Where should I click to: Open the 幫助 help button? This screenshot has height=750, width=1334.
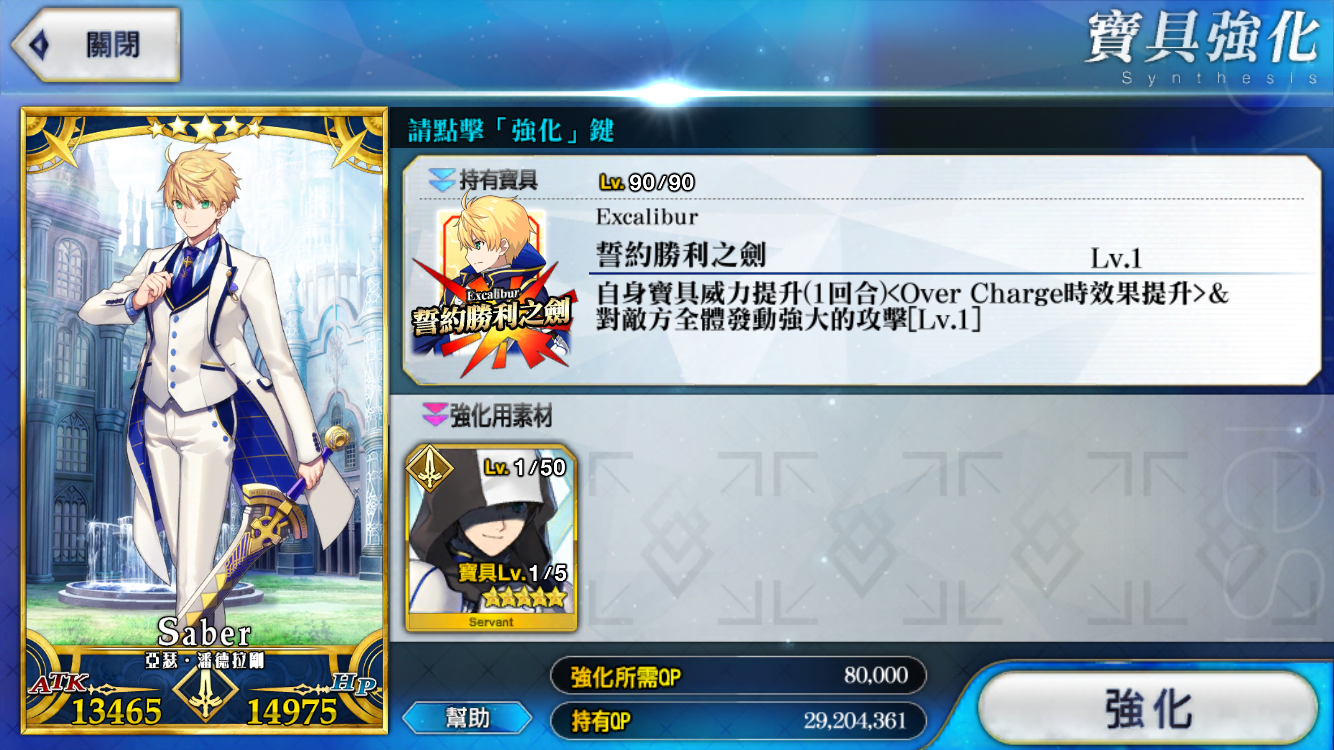click(467, 717)
